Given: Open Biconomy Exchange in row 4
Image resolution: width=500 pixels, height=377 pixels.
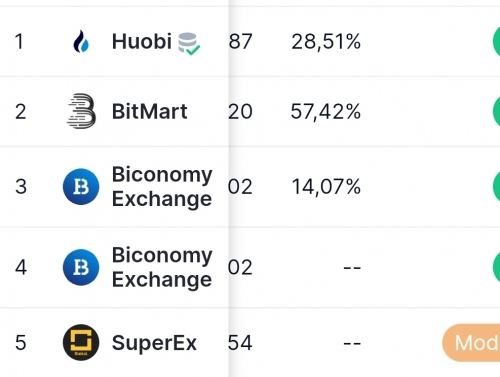Looking at the screenshot, I should click(x=162, y=267).
